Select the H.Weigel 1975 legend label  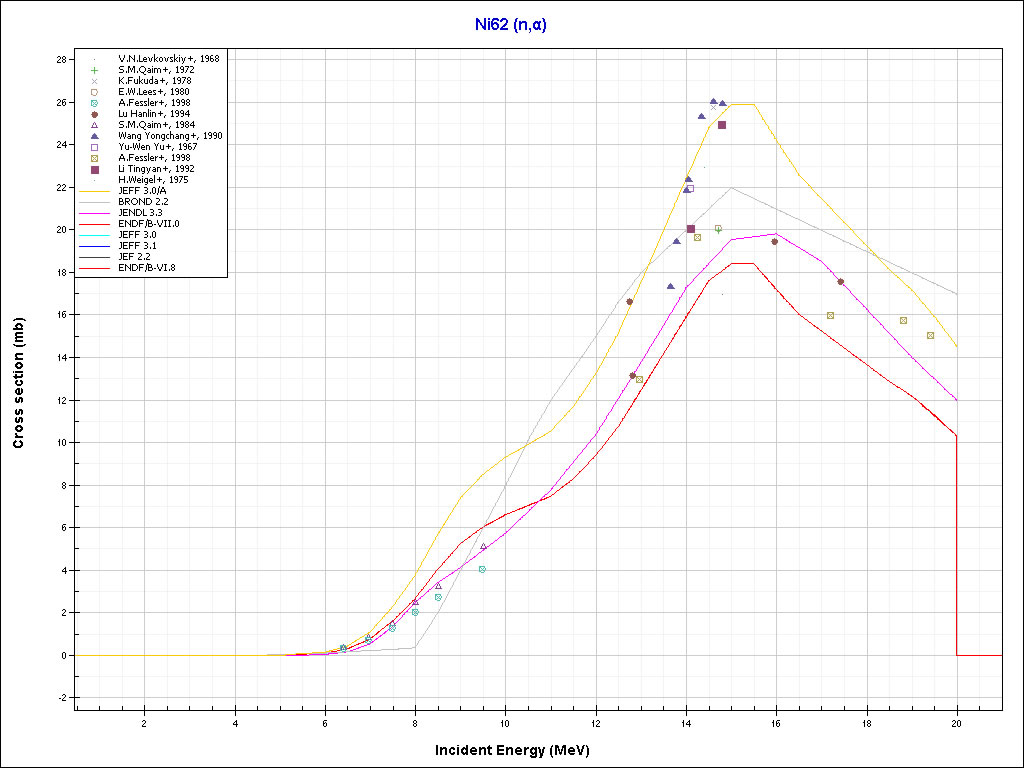pos(151,180)
